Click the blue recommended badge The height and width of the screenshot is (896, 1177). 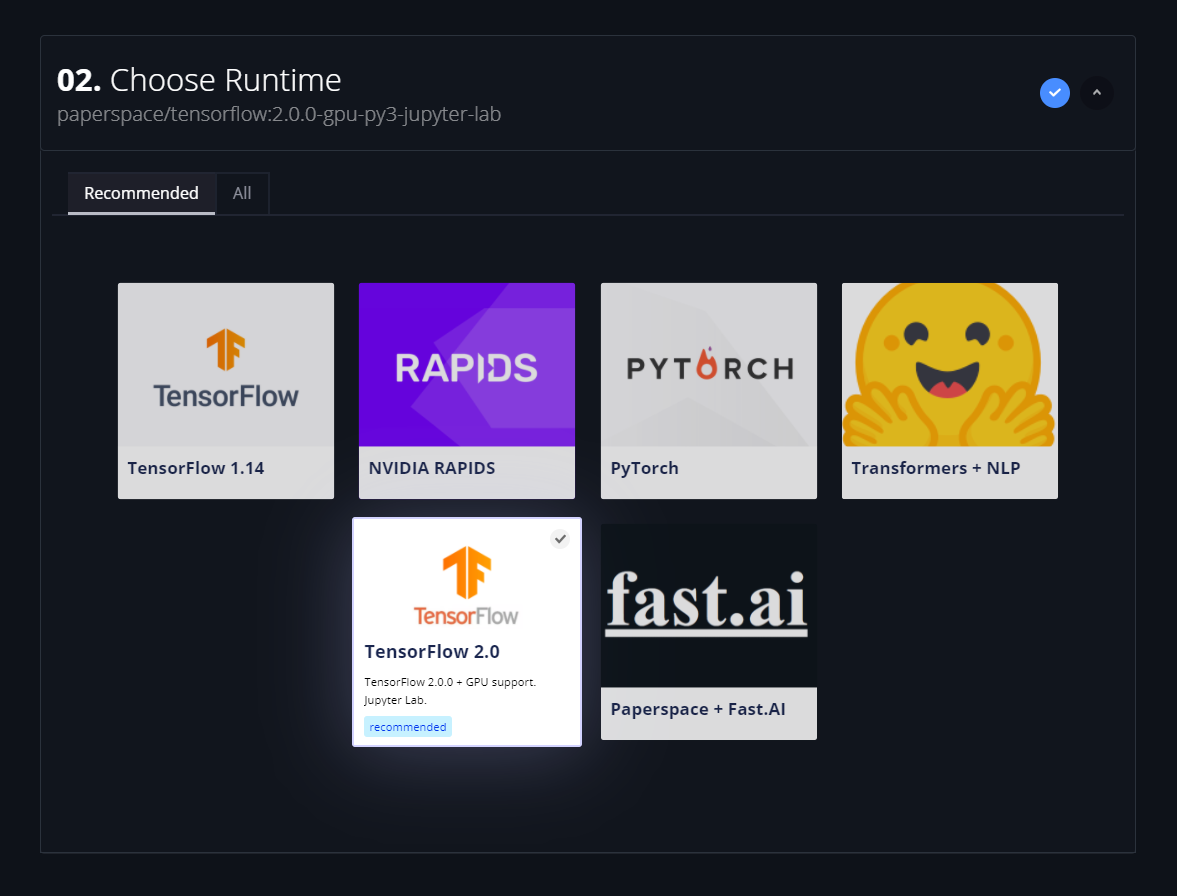407,726
